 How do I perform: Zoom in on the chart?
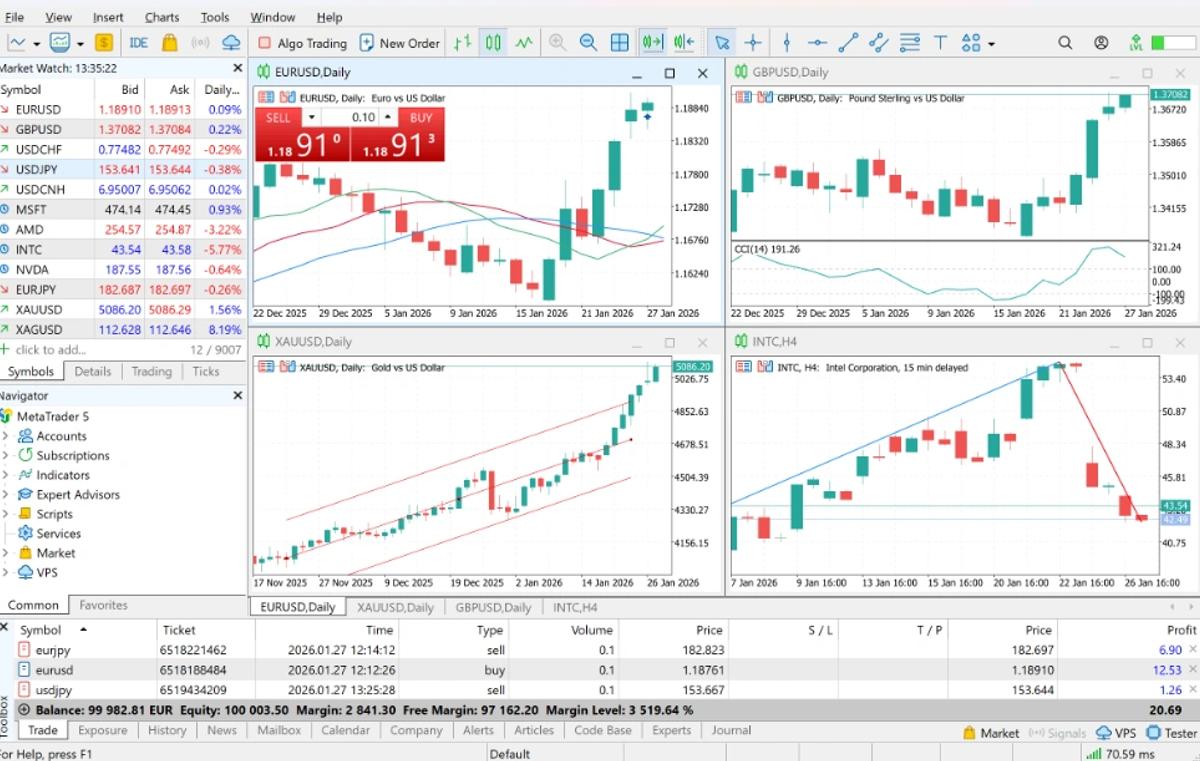point(557,43)
